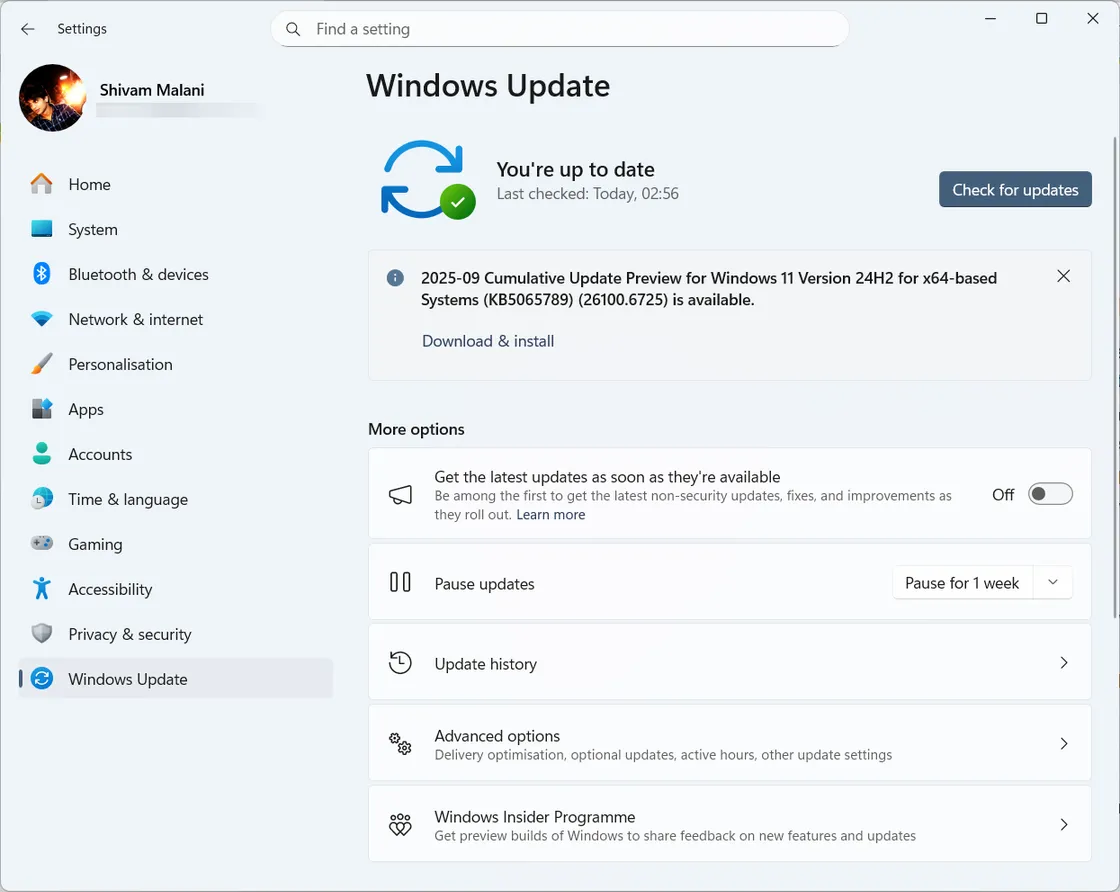Click the Windows Update sidebar icon
Screen dimensions: 1120x892
(x=41, y=679)
